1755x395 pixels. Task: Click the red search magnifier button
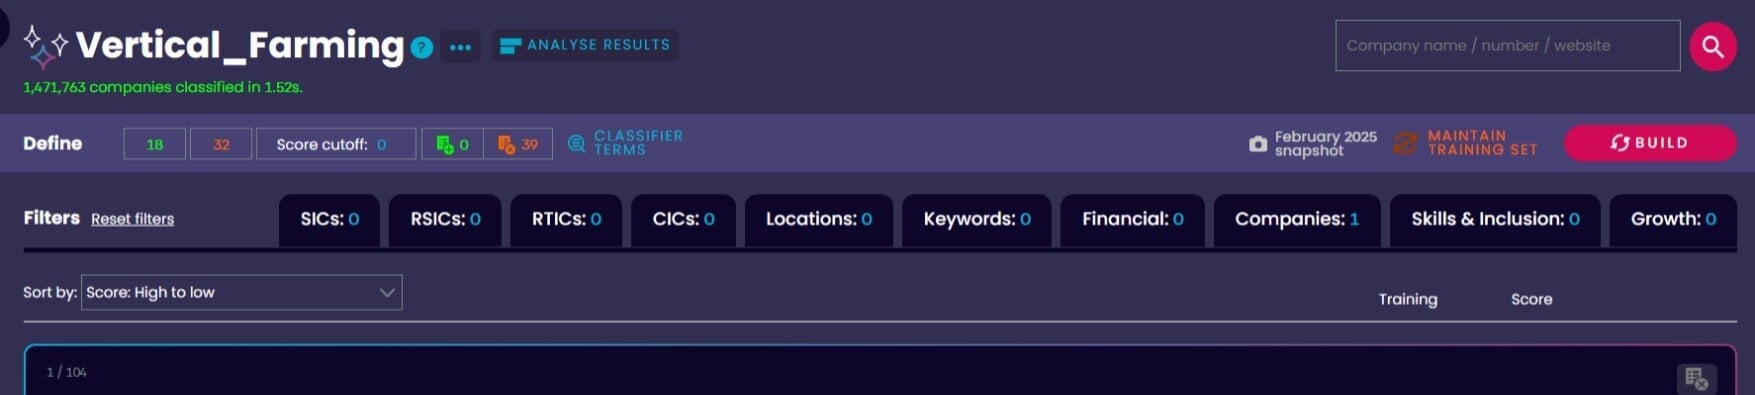(x=1712, y=46)
